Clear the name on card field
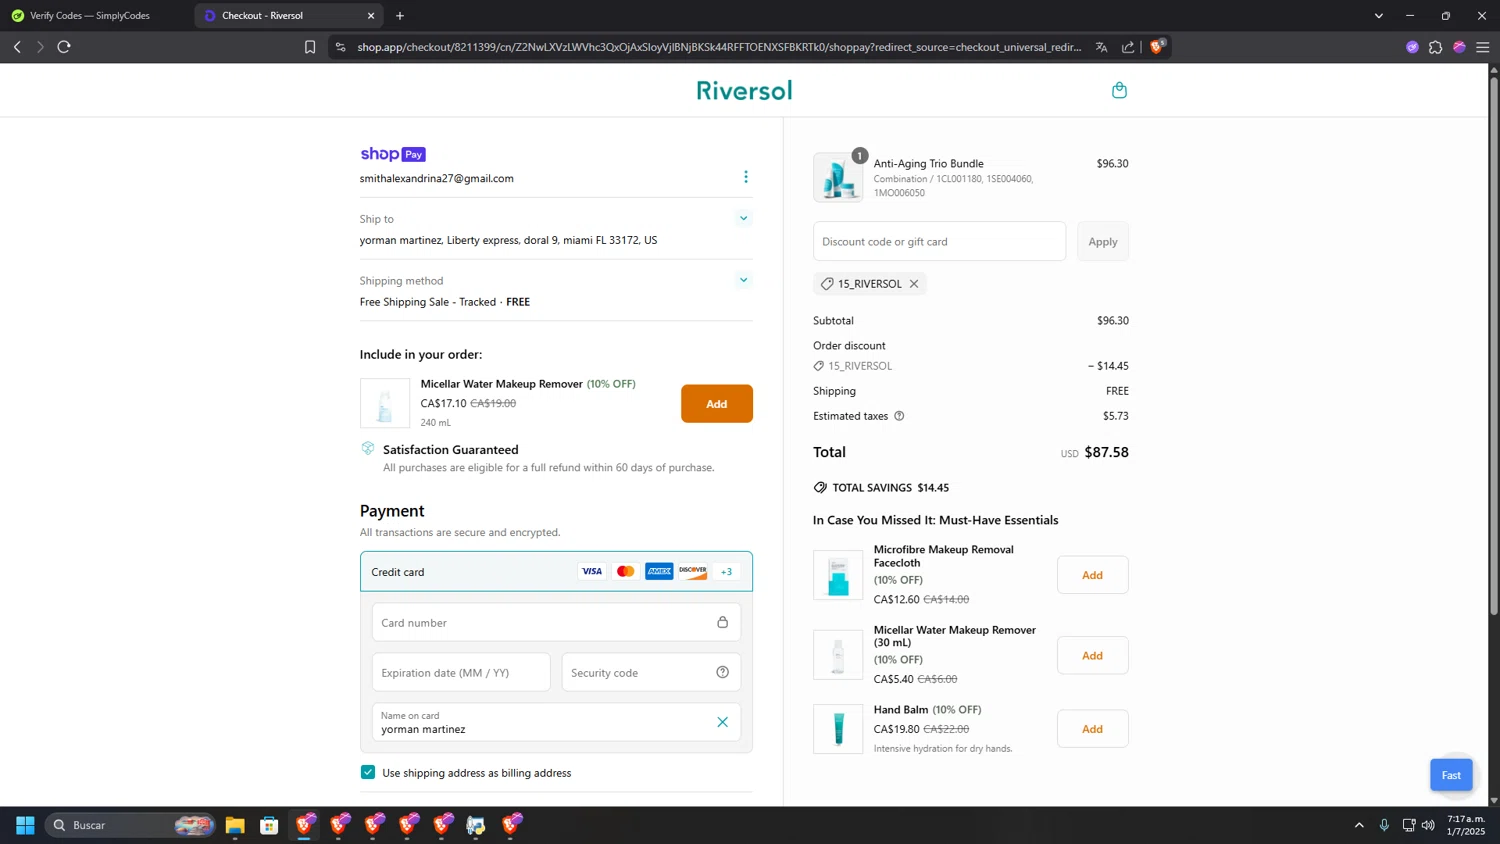 [x=722, y=722]
